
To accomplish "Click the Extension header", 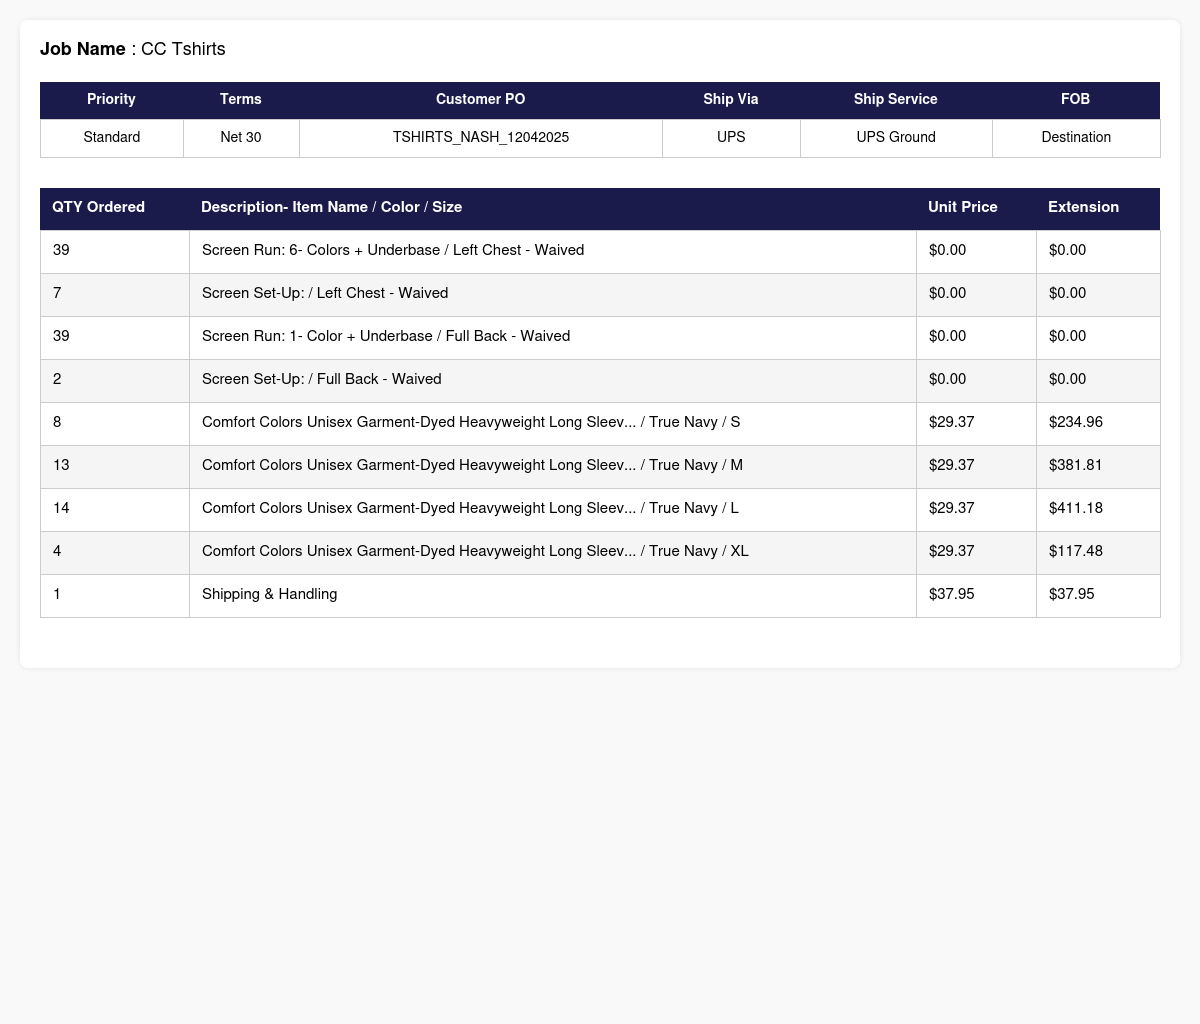I will (x=1098, y=208).
